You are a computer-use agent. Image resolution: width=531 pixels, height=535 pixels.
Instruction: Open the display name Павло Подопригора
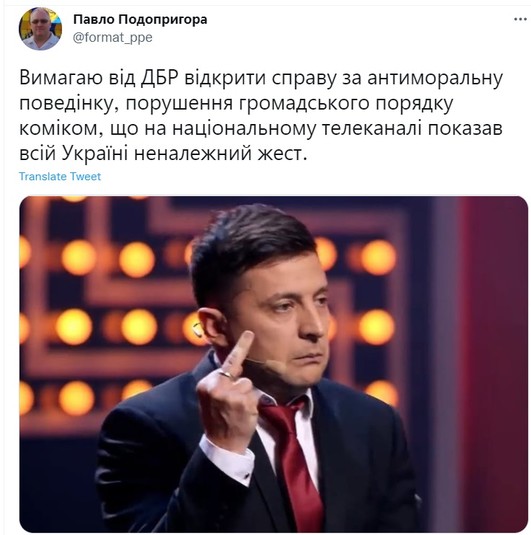coord(140,19)
